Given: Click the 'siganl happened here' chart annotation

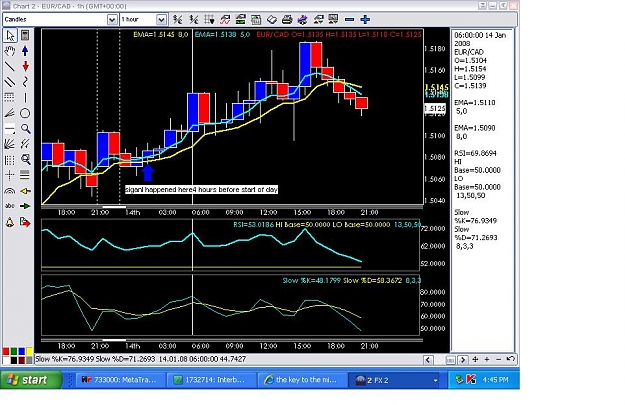Looking at the screenshot, I should (201, 190).
